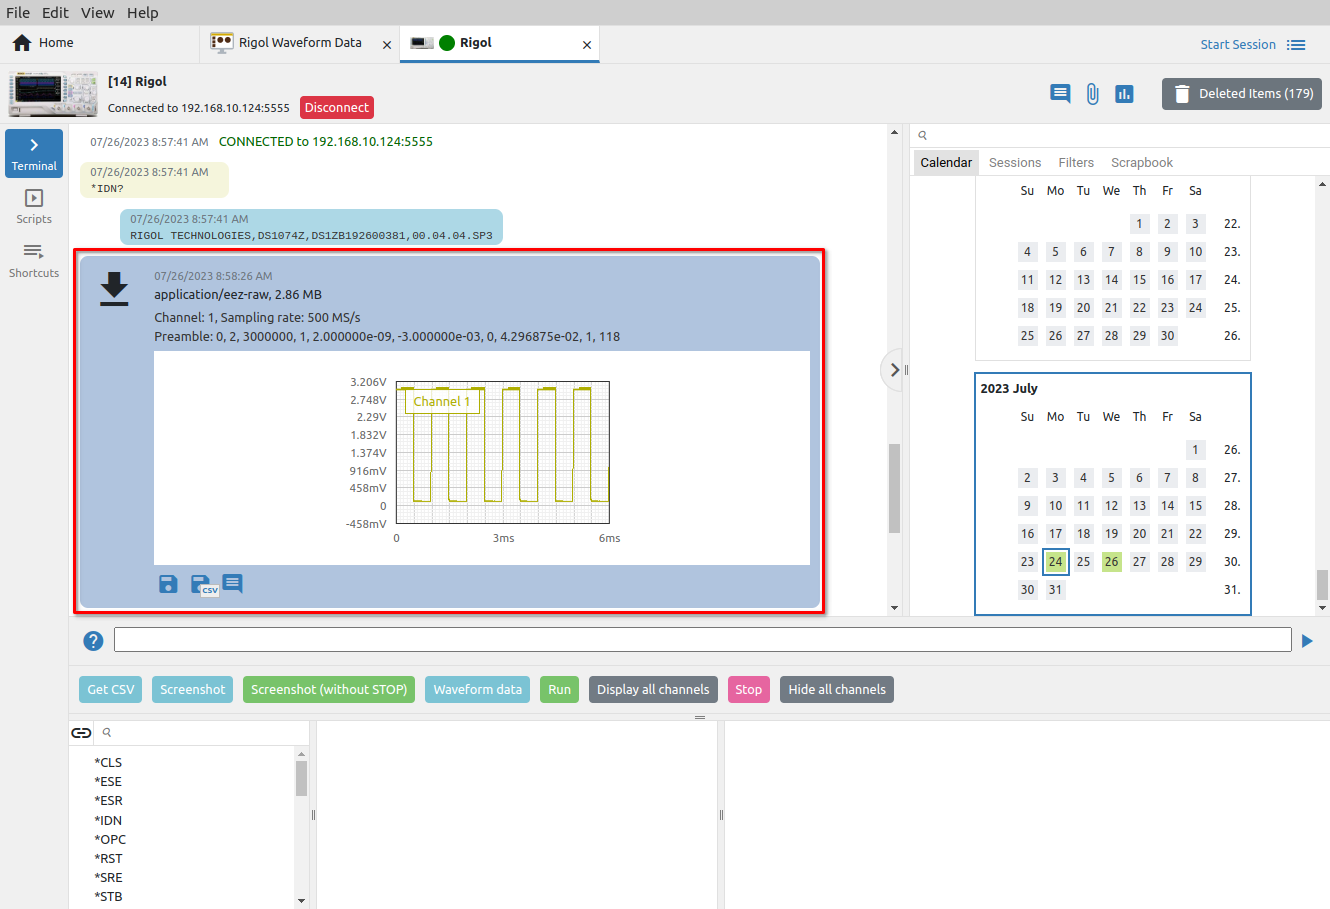Image resolution: width=1330 pixels, height=909 pixels.
Task: Save waveform as CSV icon
Action: click(203, 585)
